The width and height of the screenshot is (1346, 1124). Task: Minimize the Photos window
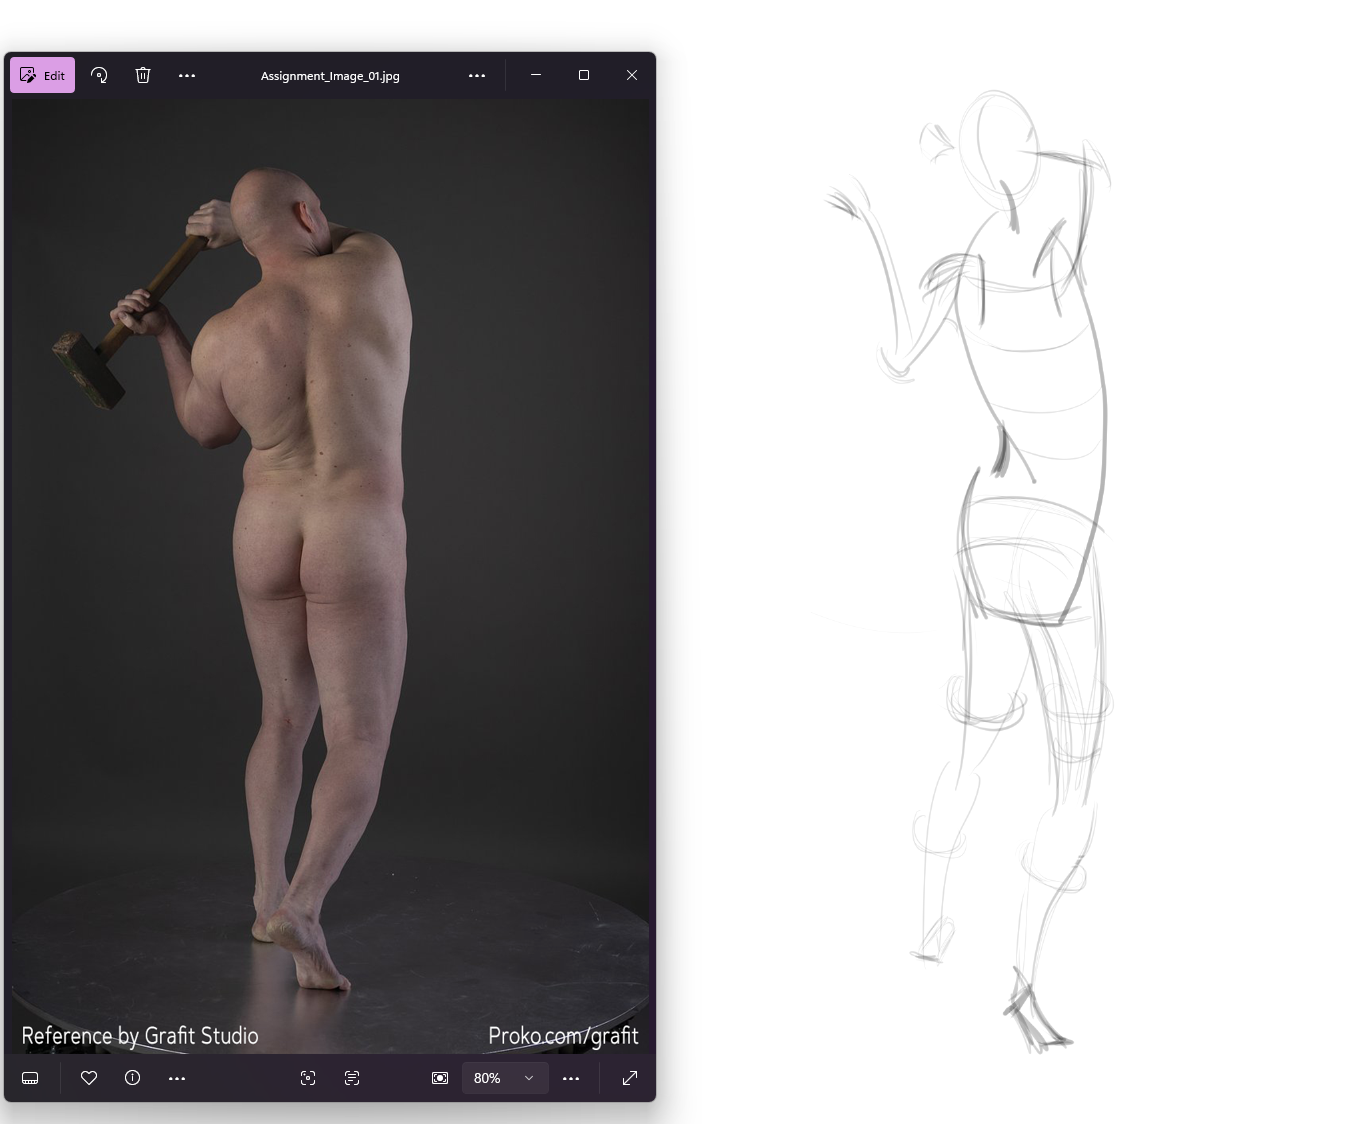coord(536,75)
